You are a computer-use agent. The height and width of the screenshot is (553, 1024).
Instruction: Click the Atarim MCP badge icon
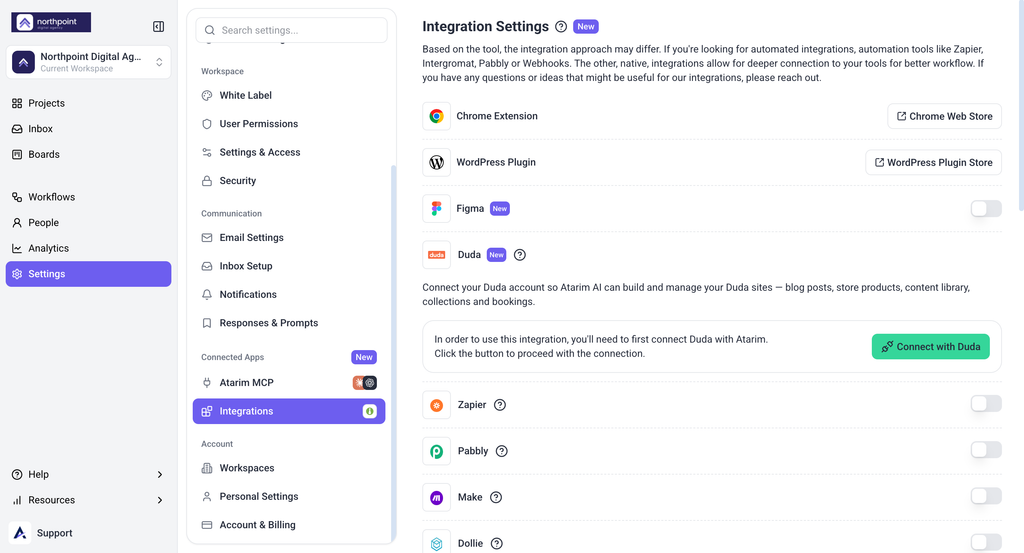tap(364, 383)
